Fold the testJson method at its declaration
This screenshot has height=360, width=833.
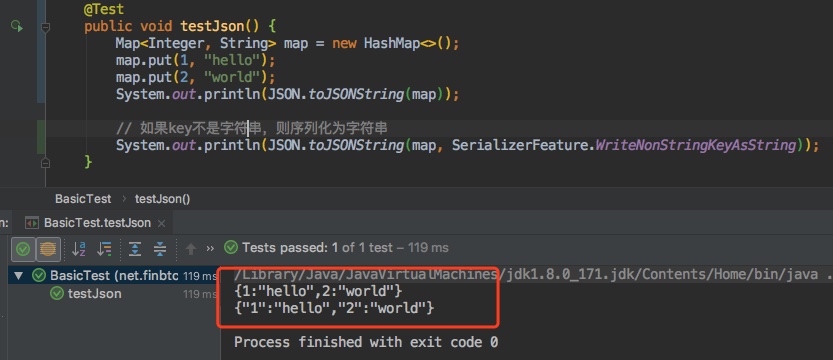point(46,27)
